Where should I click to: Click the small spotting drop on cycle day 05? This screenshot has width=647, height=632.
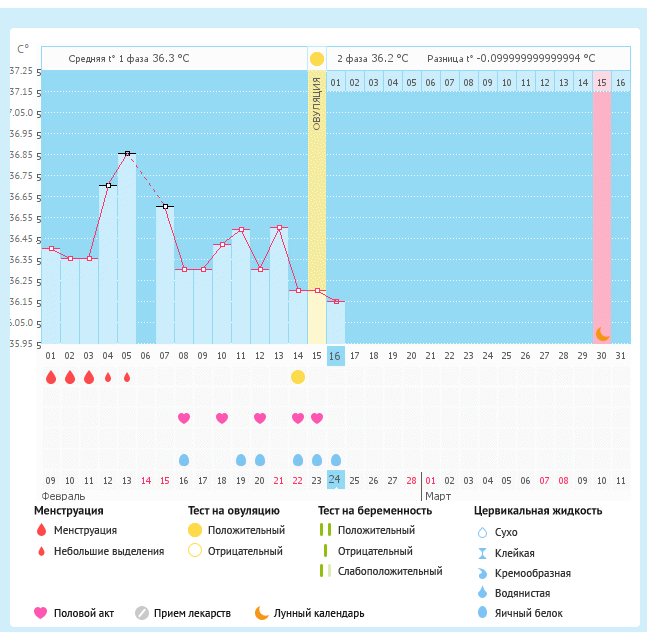tap(127, 378)
